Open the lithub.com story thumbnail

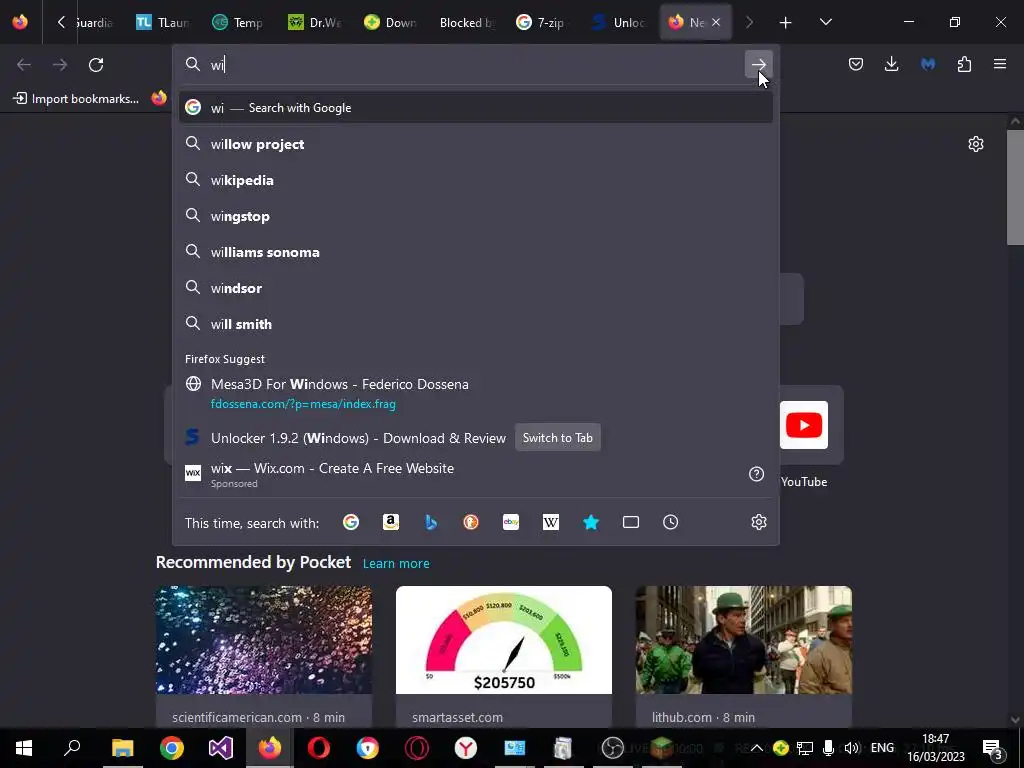click(744, 640)
